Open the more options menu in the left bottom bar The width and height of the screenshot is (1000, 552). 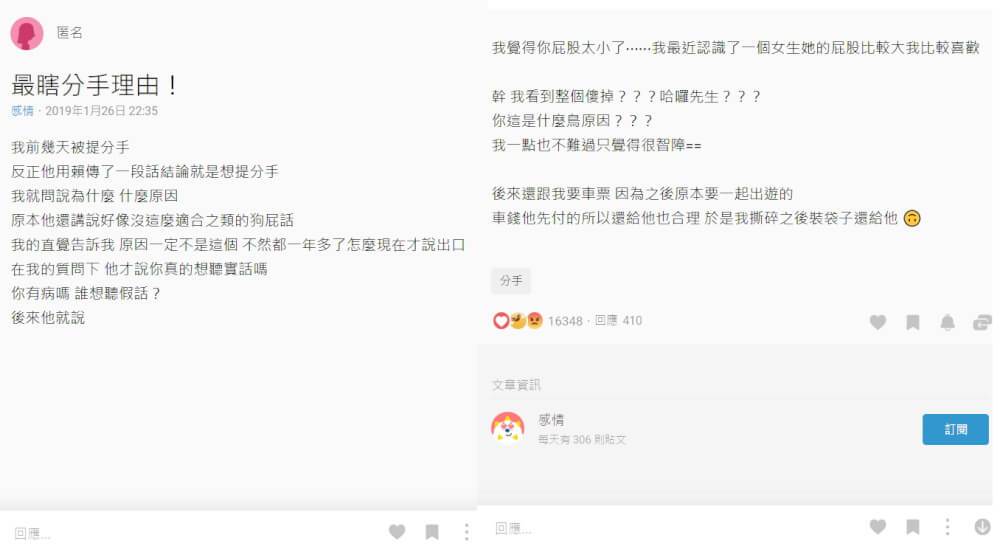(x=466, y=532)
